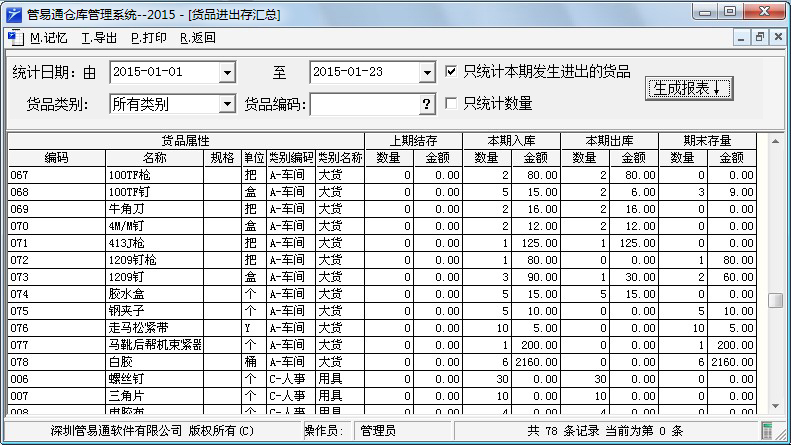Open the M.记忆 menu
The width and height of the screenshot is (791, 445).
[x=49, y=38]
